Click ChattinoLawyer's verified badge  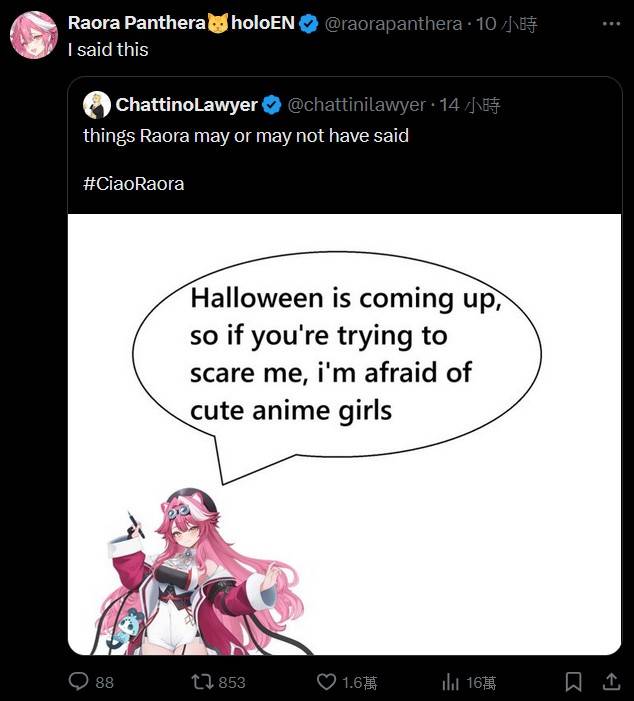click(271, 105)
